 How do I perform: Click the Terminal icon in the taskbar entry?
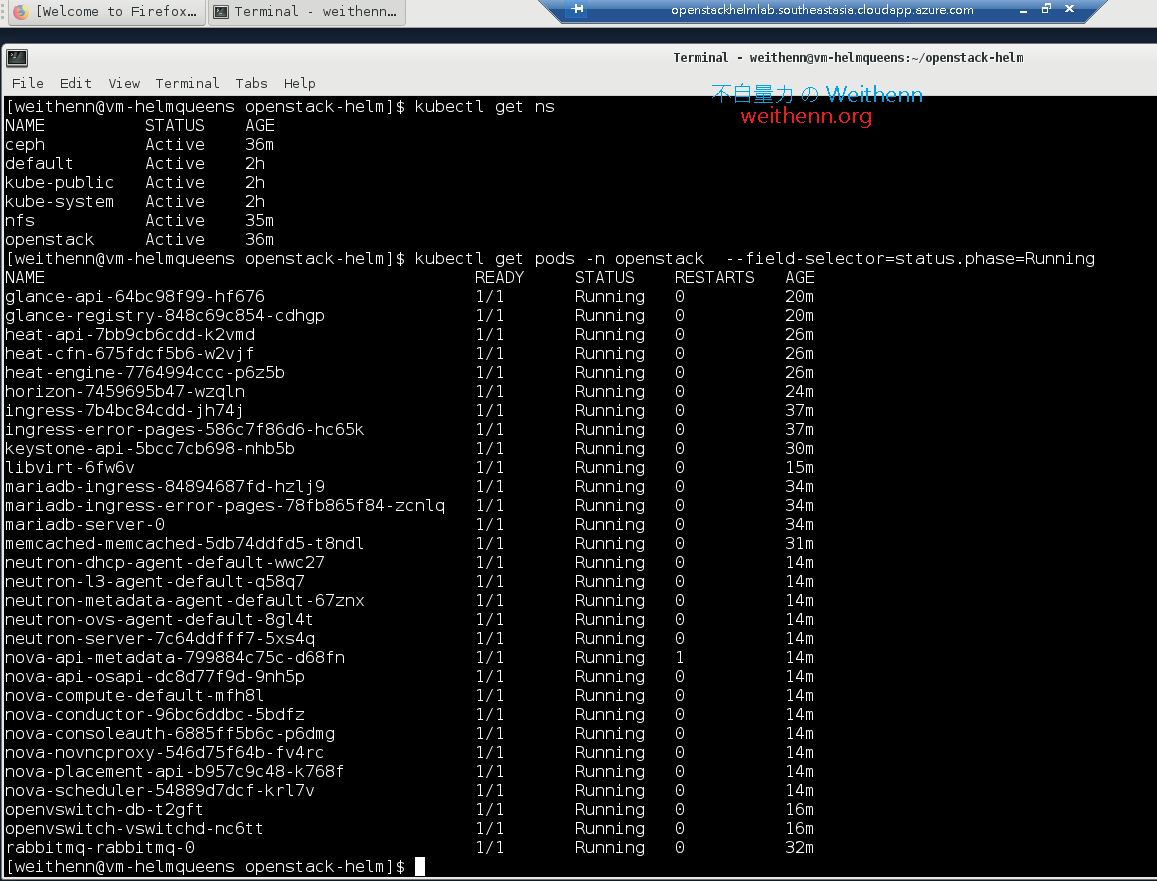coord(220,12)
